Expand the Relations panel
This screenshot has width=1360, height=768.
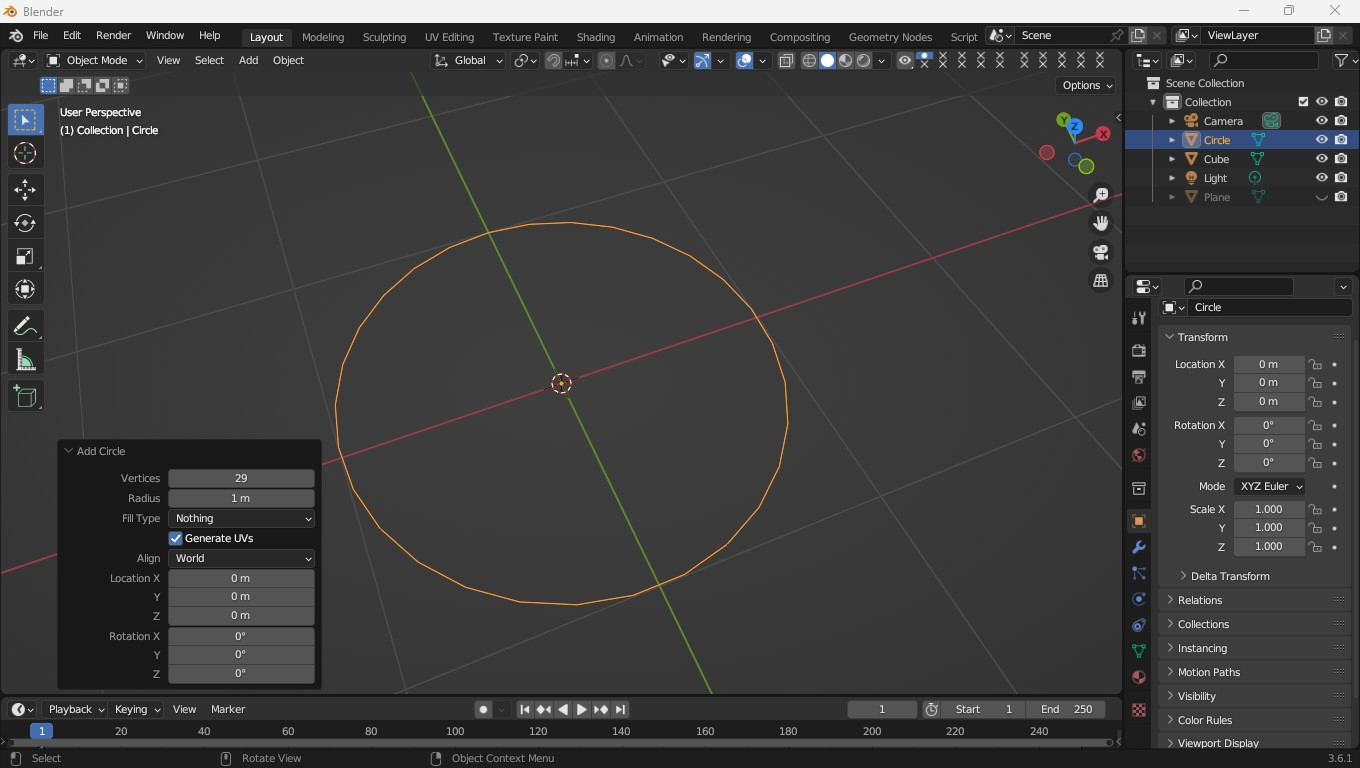tap(1200, 600)
